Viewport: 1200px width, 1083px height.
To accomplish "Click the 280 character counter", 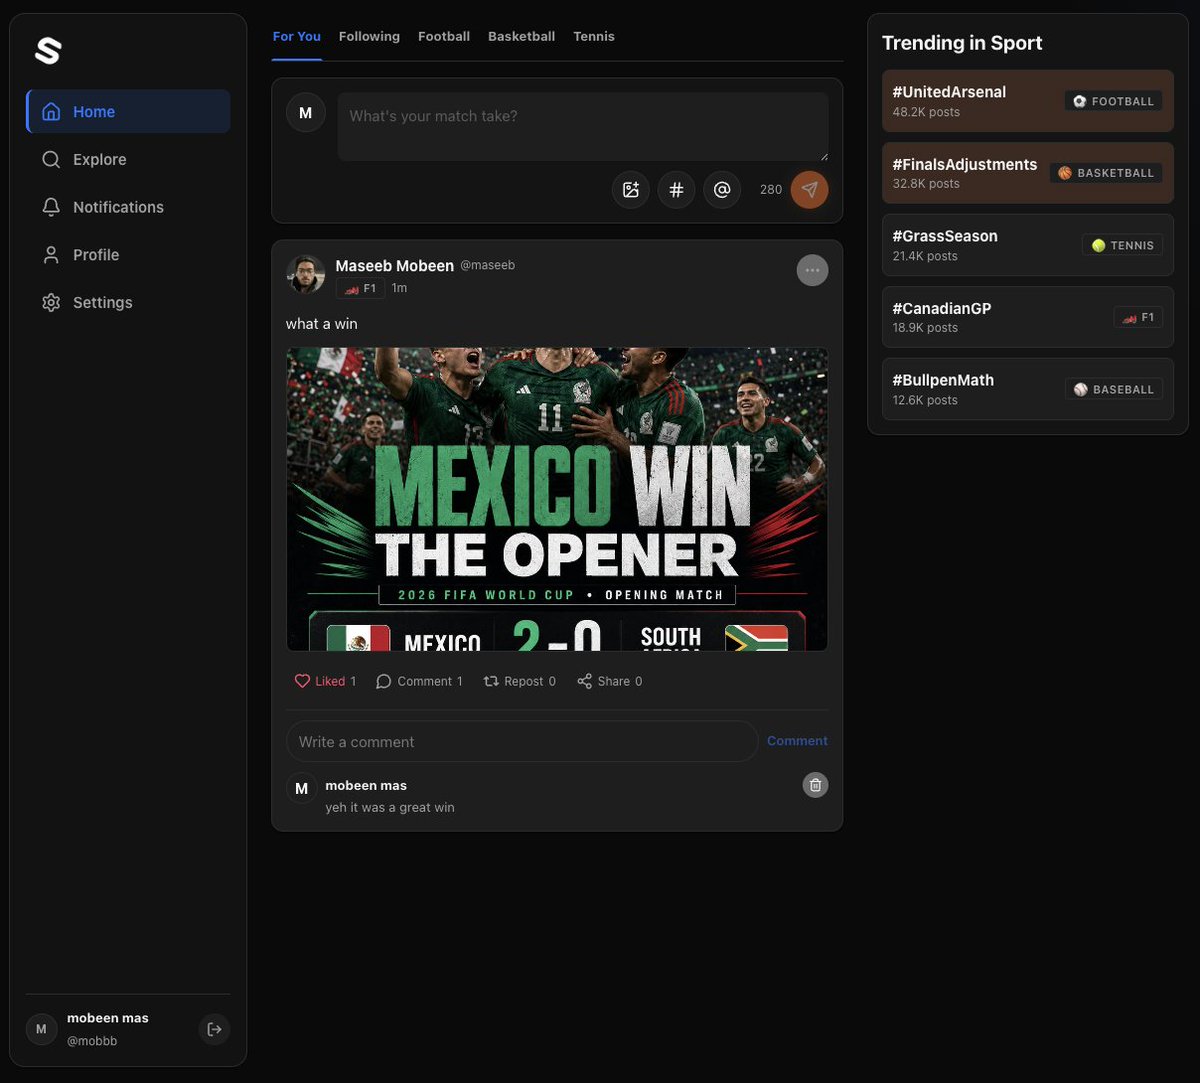I will tap(771, 189).
